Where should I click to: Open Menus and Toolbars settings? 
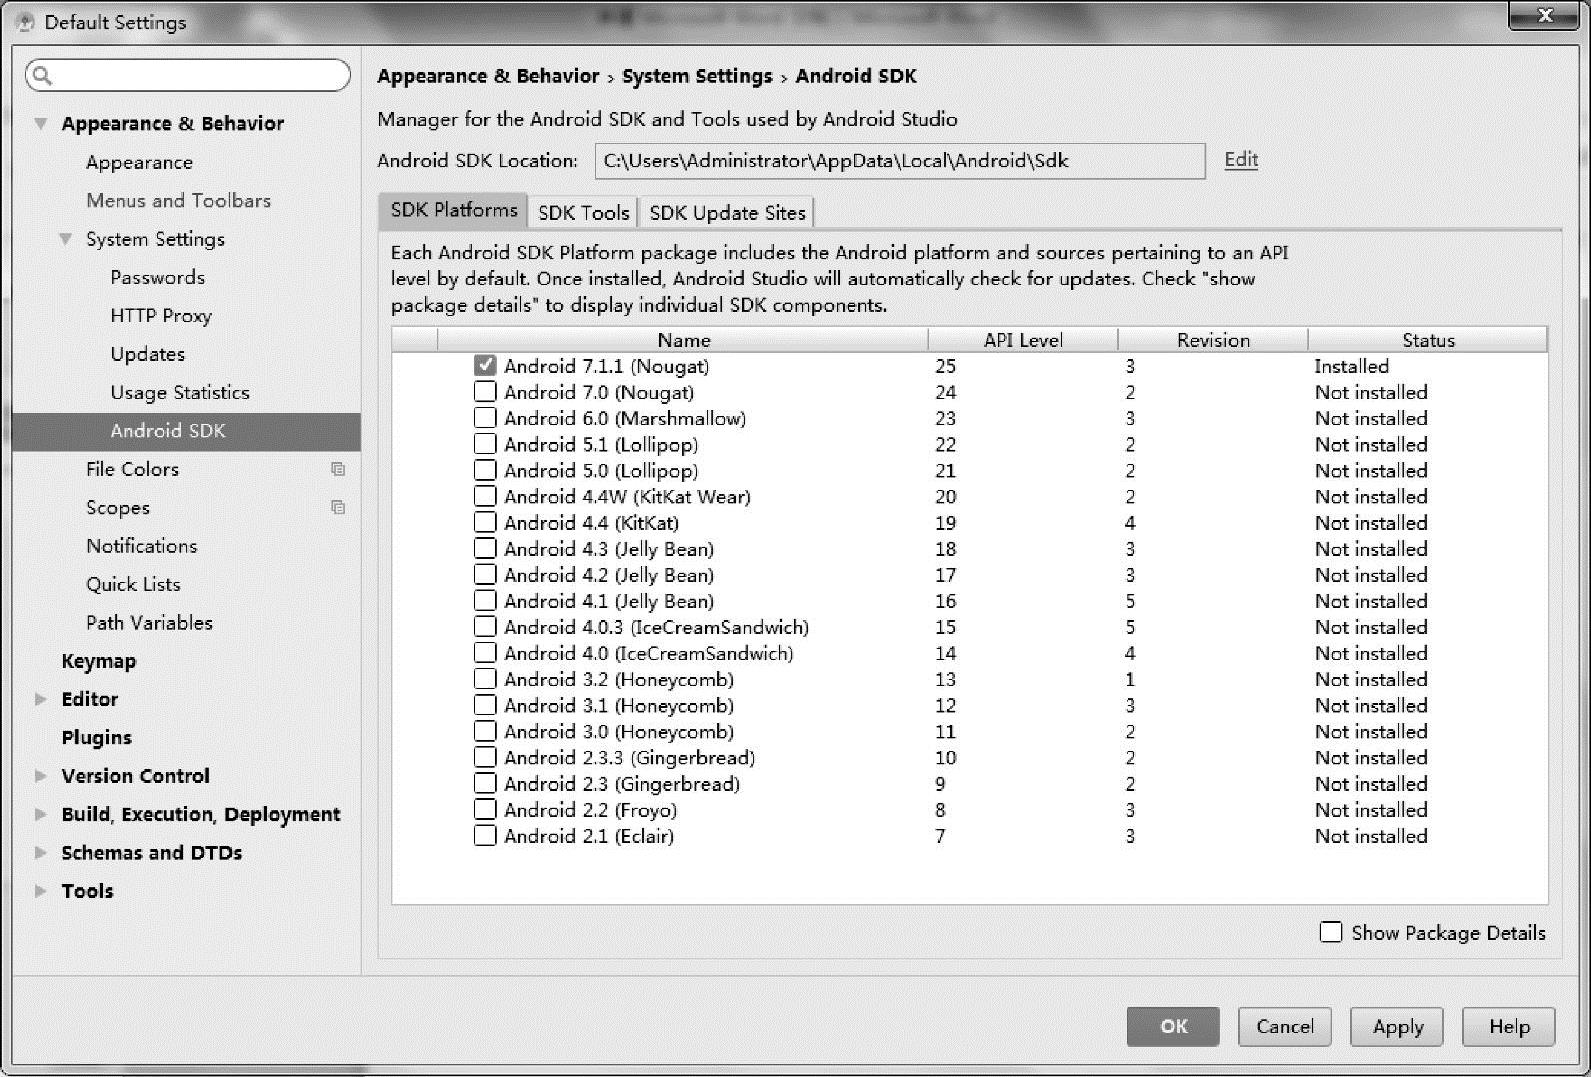pyautogui.click(x=178, y=200)
